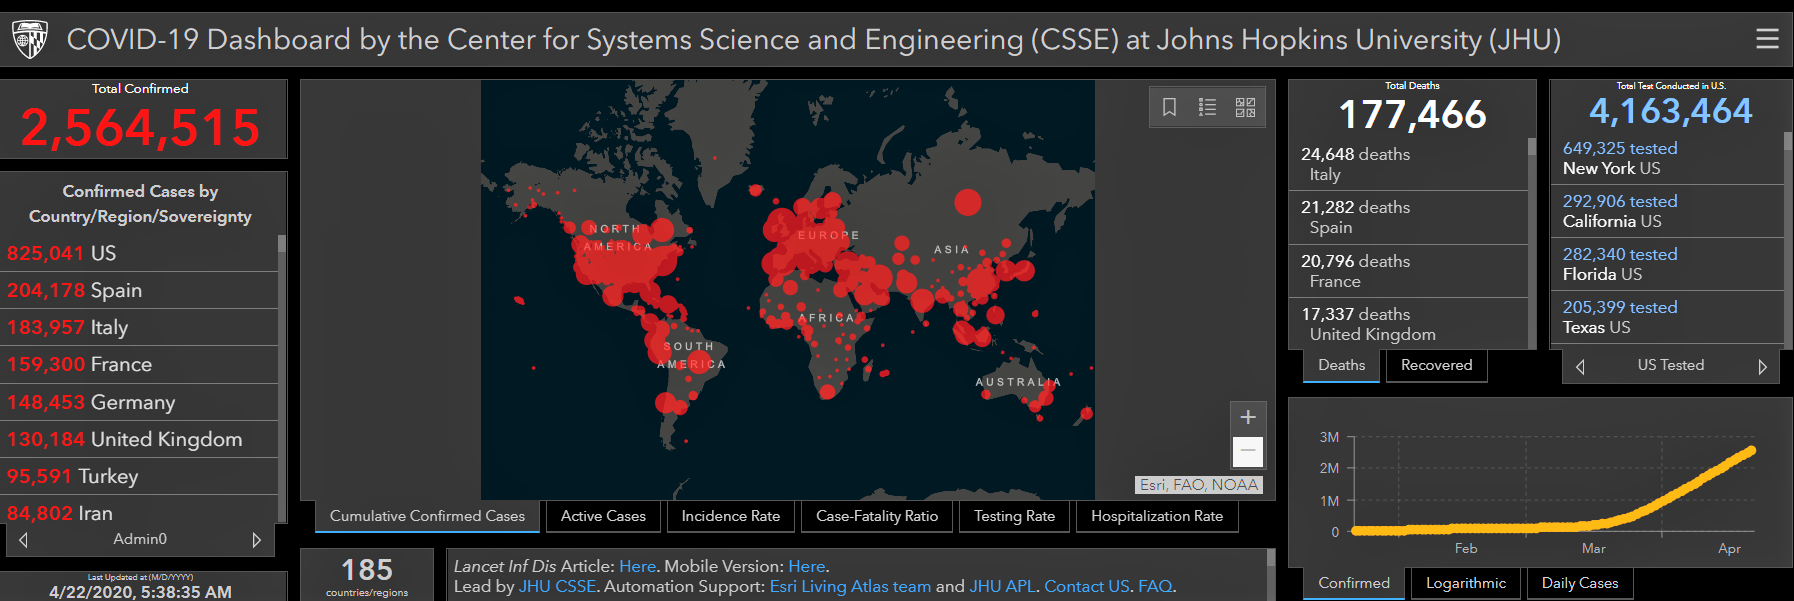Click the Esri, FAO, NOAA attribution
This screenshot has width=1794, height=601.
tap(1199, 485)
